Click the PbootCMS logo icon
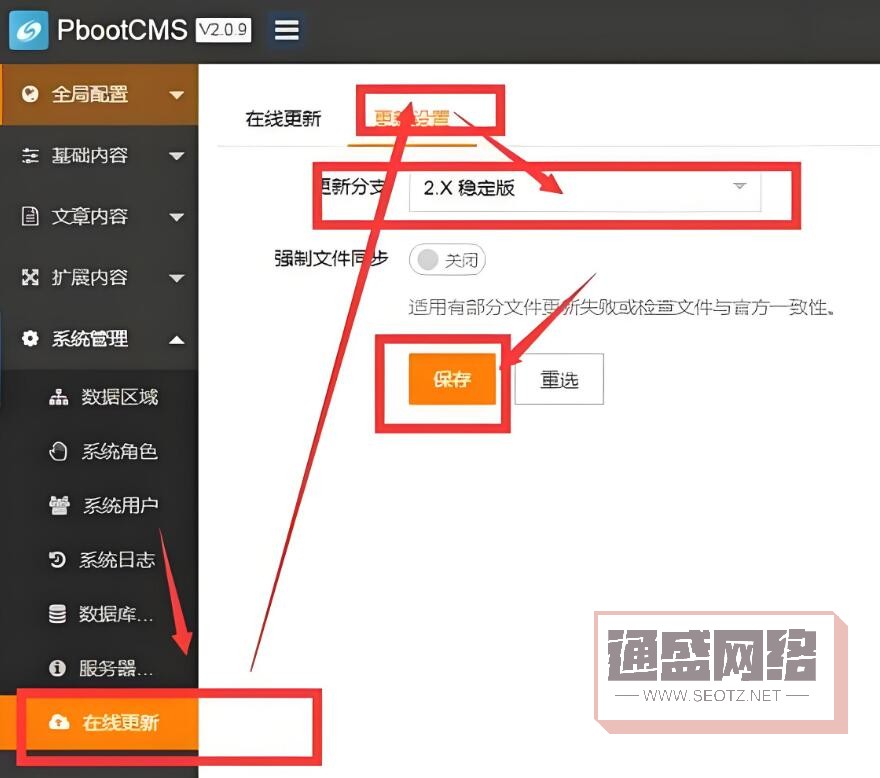The width and height of the screenshot is (880, 778). tap(29, 30)
